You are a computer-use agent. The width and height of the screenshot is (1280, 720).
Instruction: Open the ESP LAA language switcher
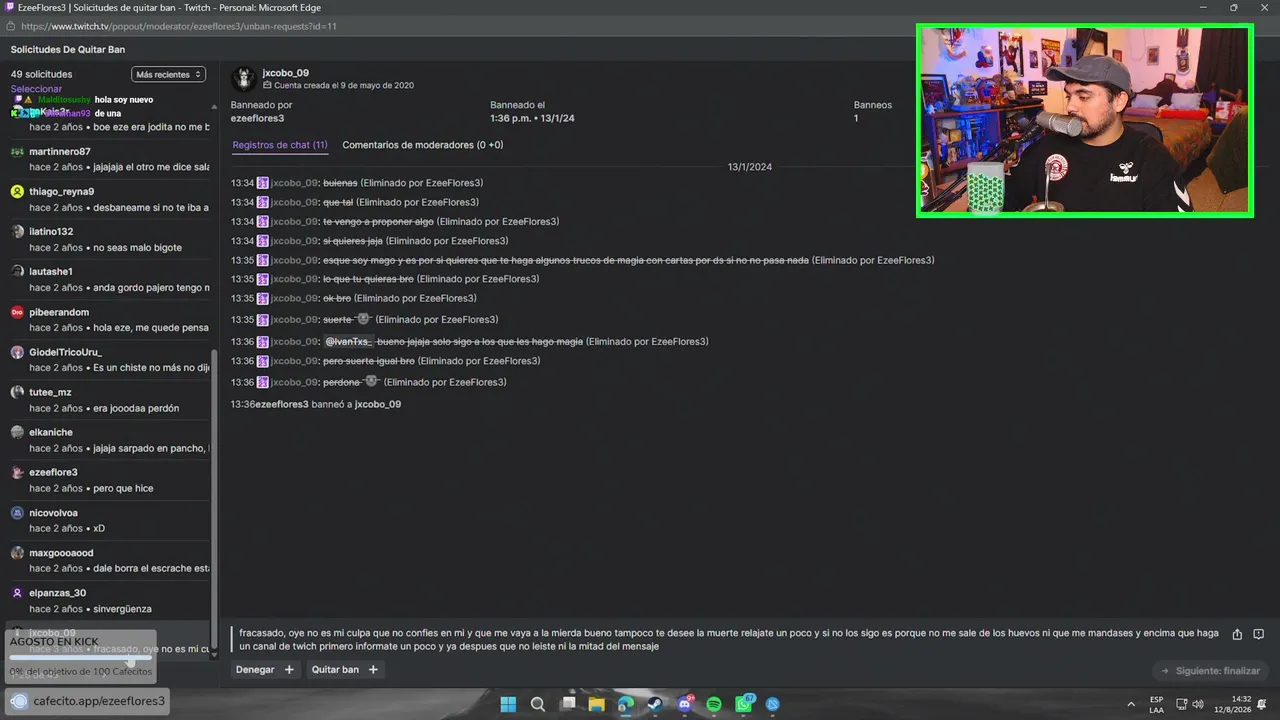pyautogui.click(x=1156, y=704)
